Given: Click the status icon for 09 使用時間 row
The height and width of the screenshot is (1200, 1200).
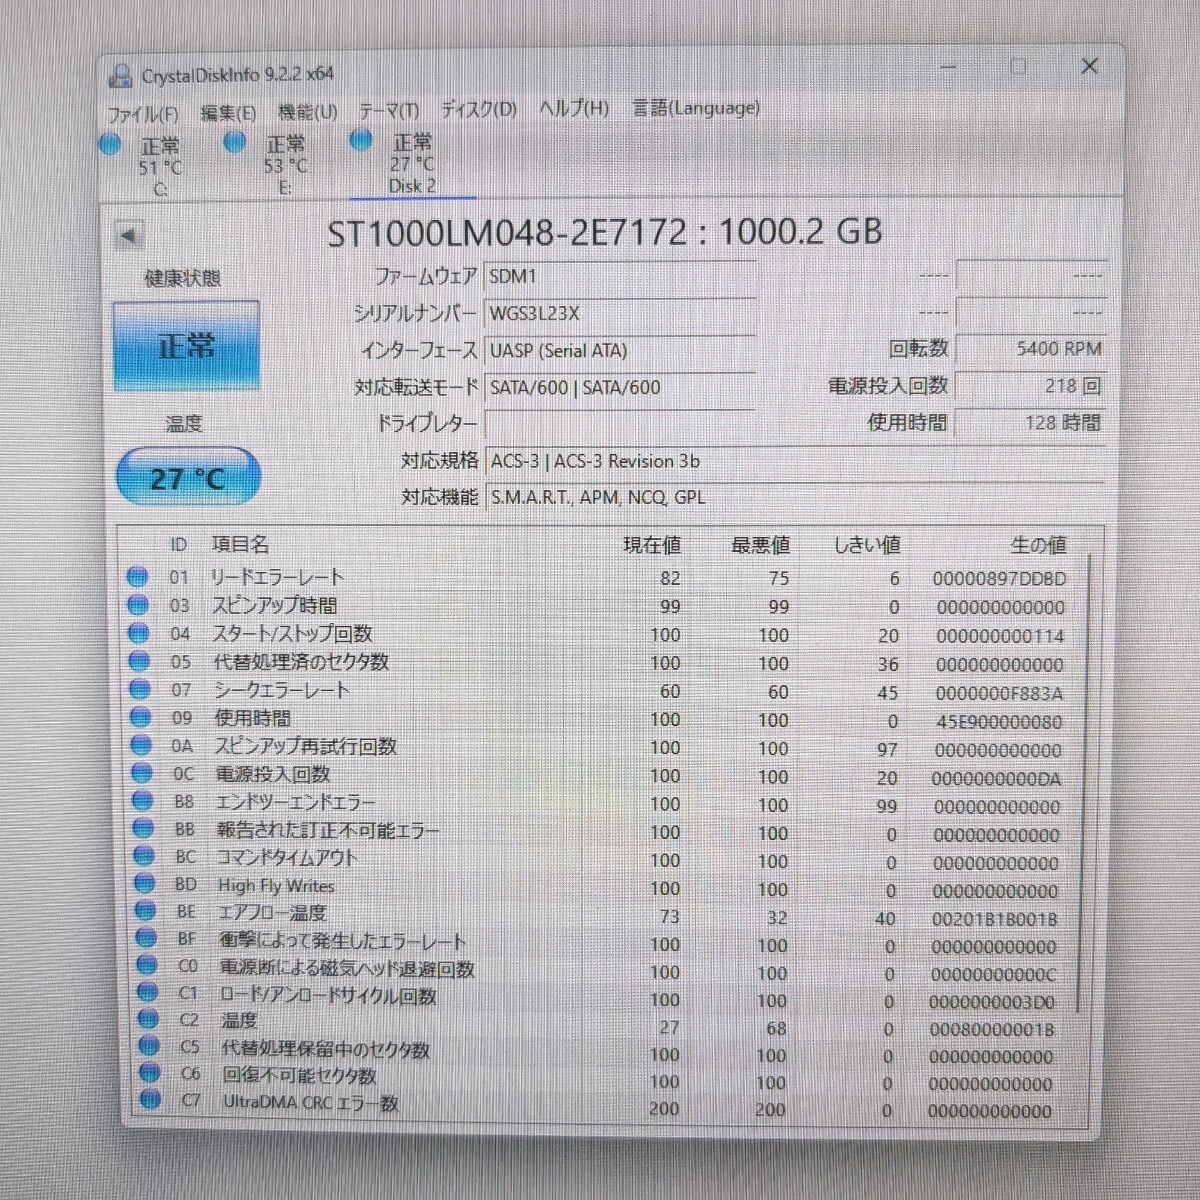Looking at the screenshot, I should point(141,717).
